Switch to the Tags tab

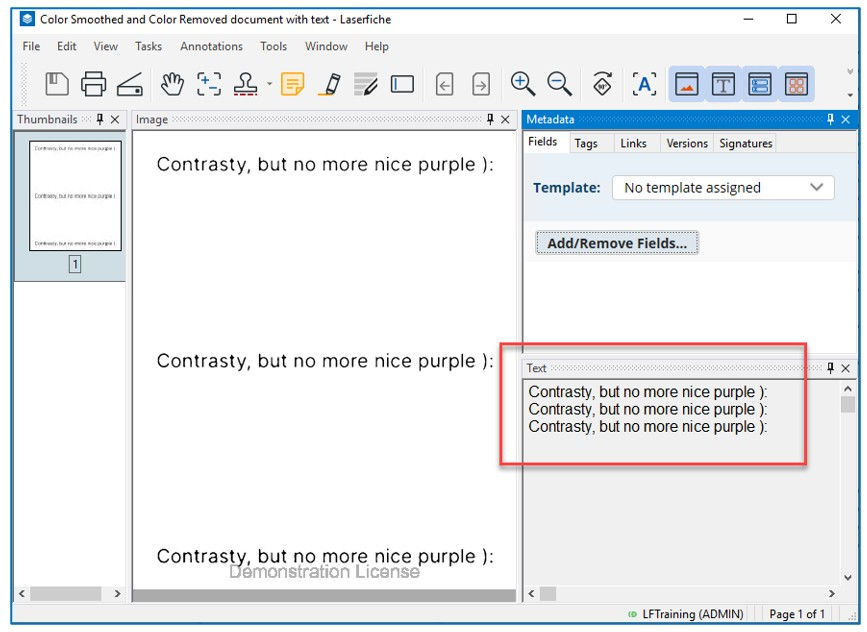coord(588,143)
